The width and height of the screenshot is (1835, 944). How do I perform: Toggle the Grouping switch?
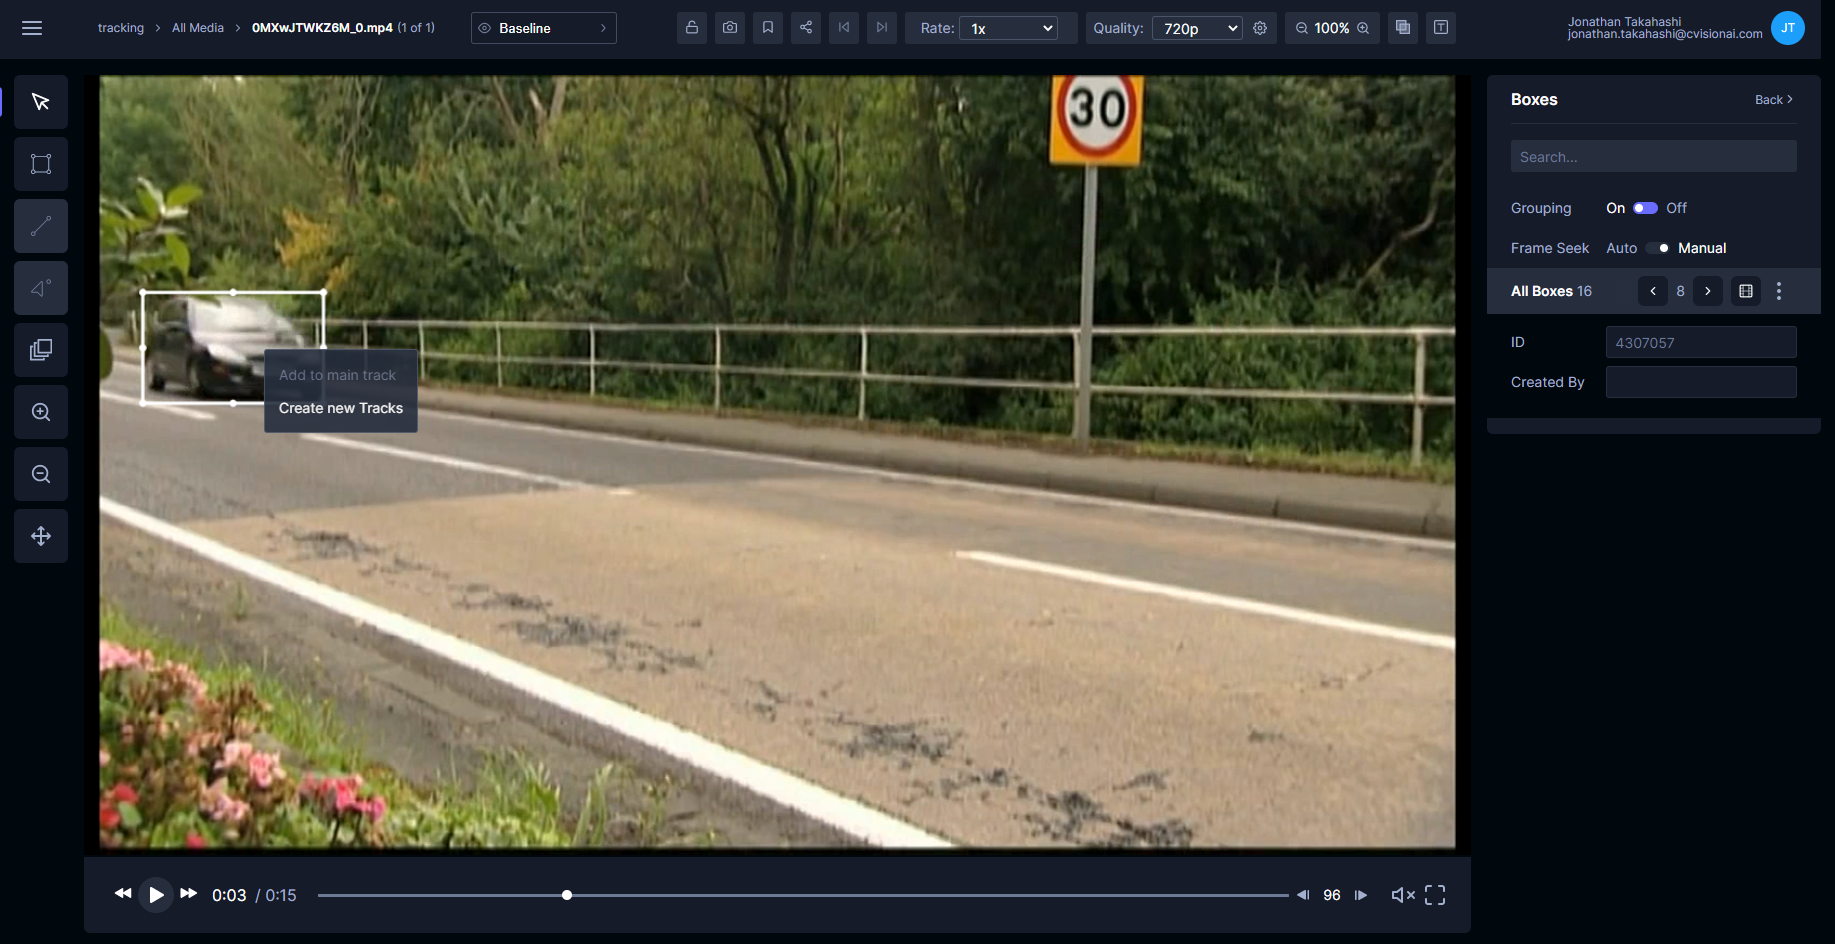[1645, 208]
